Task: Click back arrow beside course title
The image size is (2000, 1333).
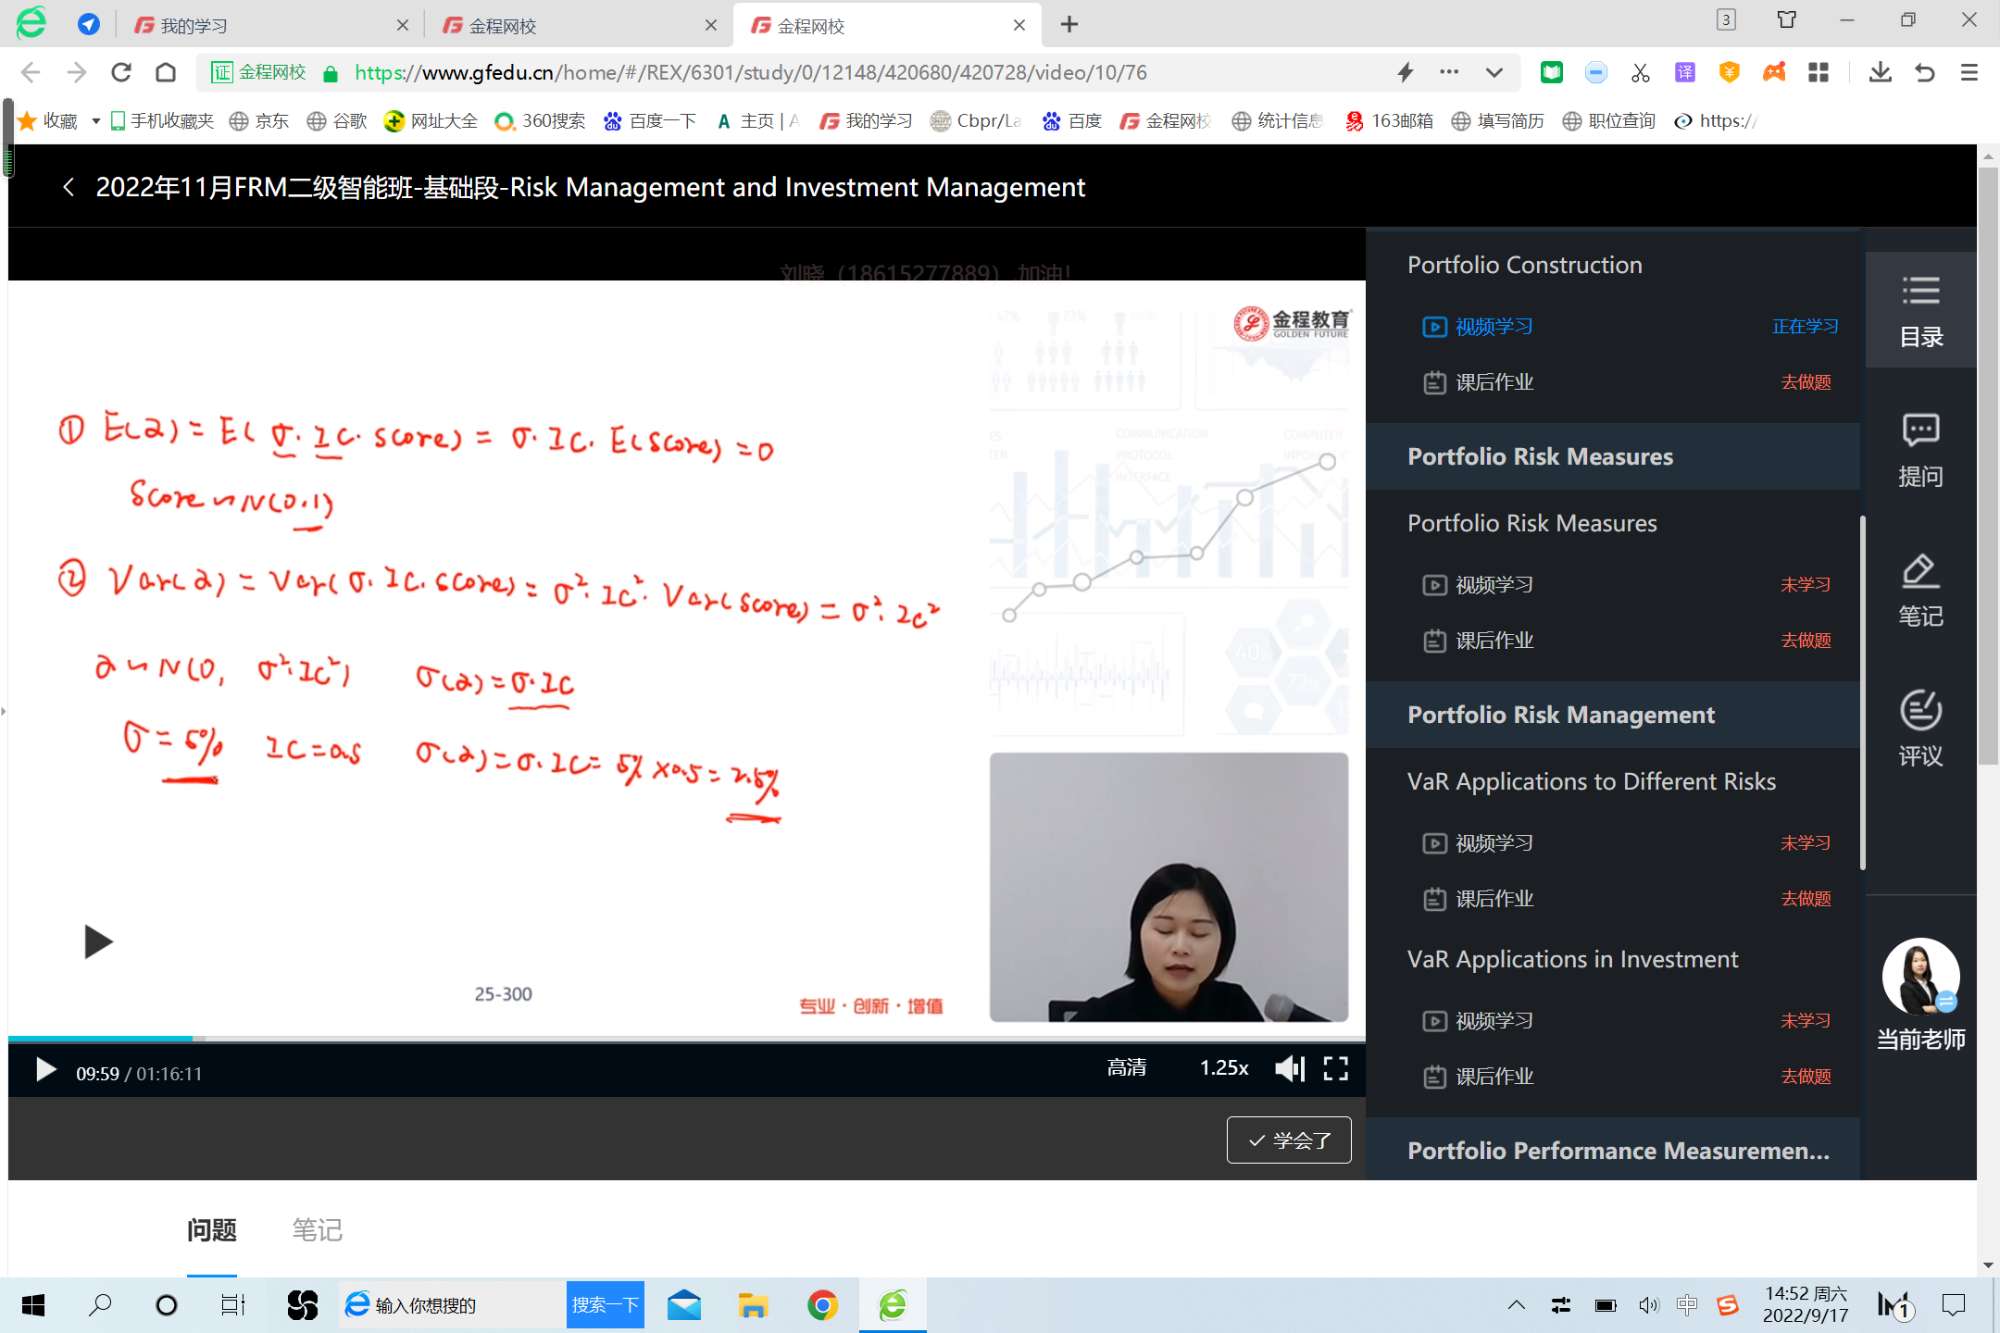Action: pyautogui.click(x=68, y=187)
